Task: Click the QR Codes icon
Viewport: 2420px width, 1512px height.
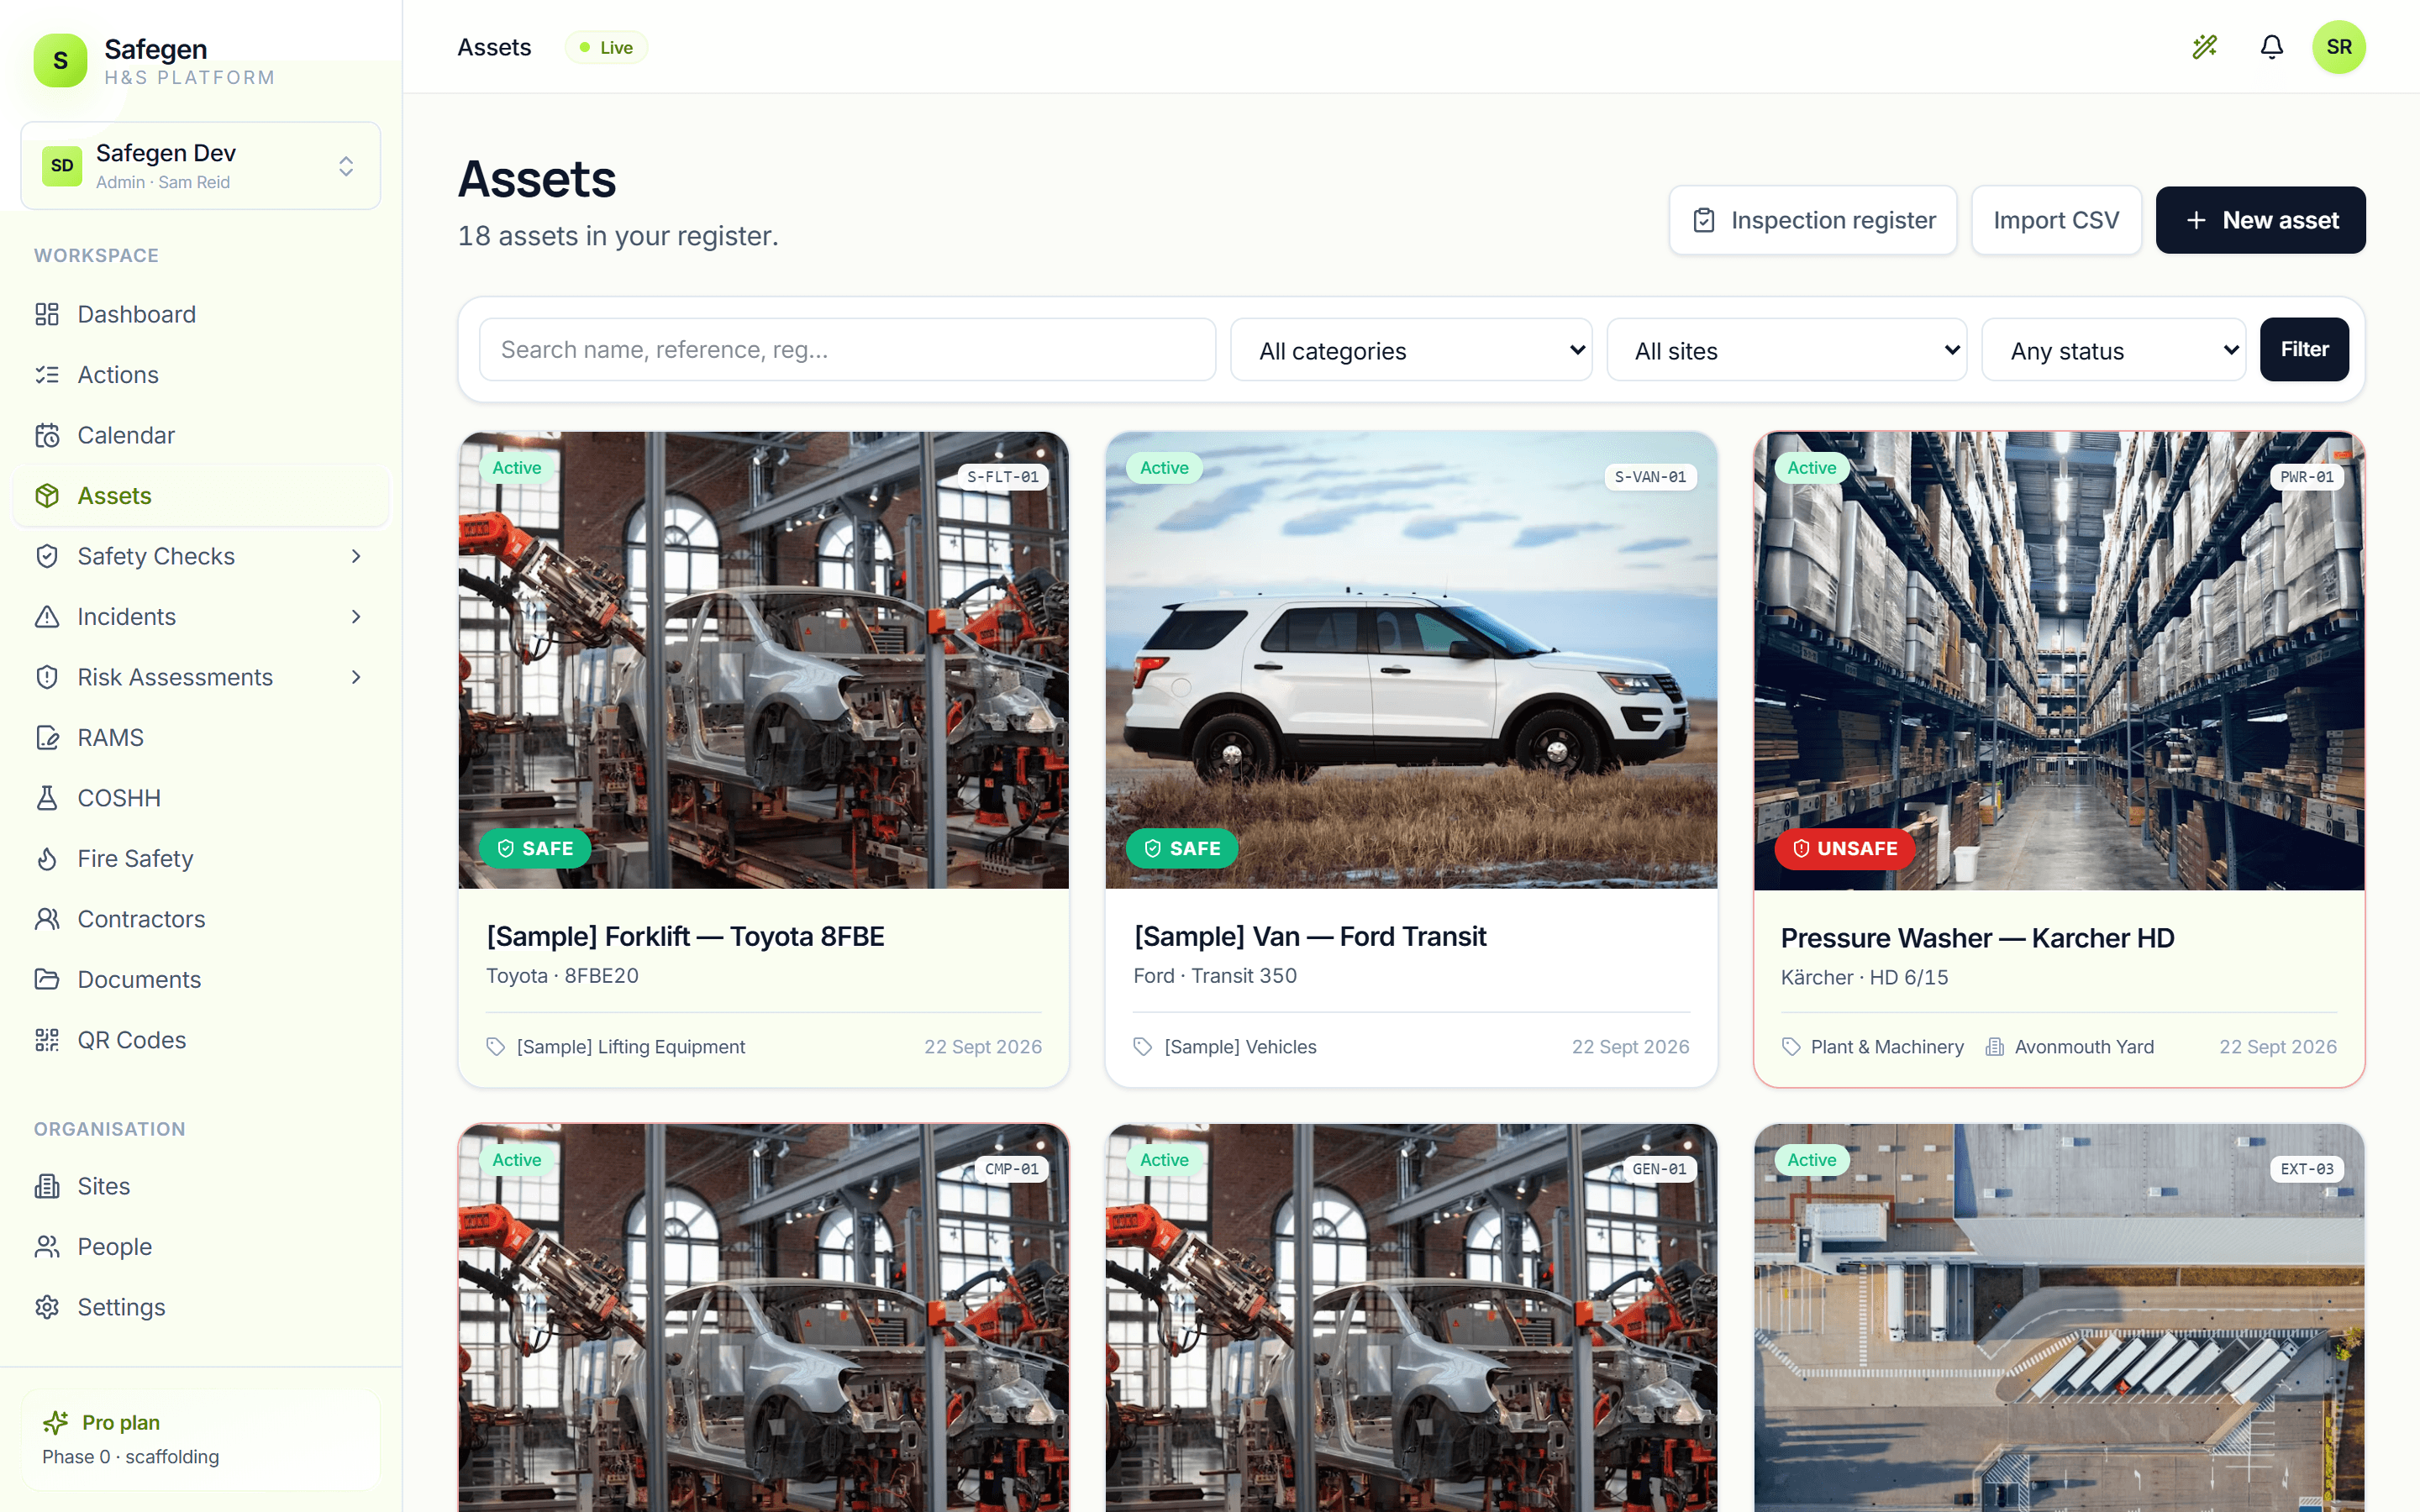Action: [47, 1040]
